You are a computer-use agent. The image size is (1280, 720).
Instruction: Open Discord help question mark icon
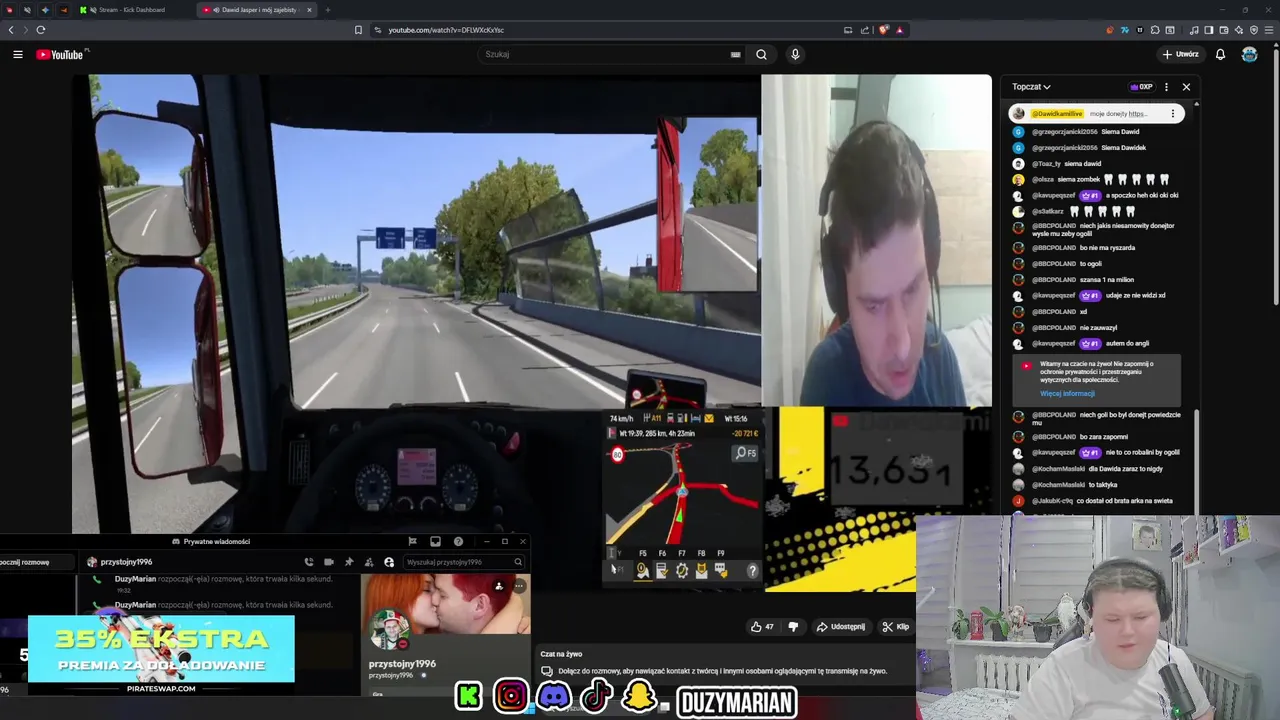click(458, 541)
